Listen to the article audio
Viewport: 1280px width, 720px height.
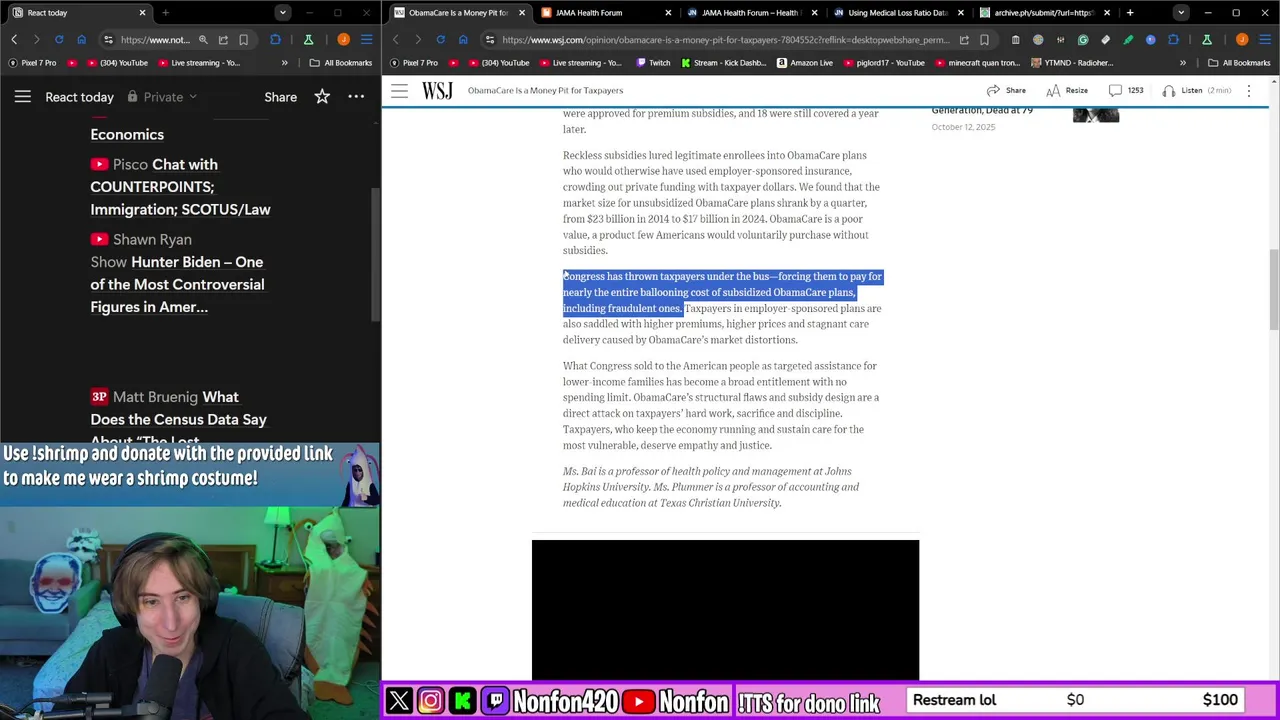click(1196, 90)
